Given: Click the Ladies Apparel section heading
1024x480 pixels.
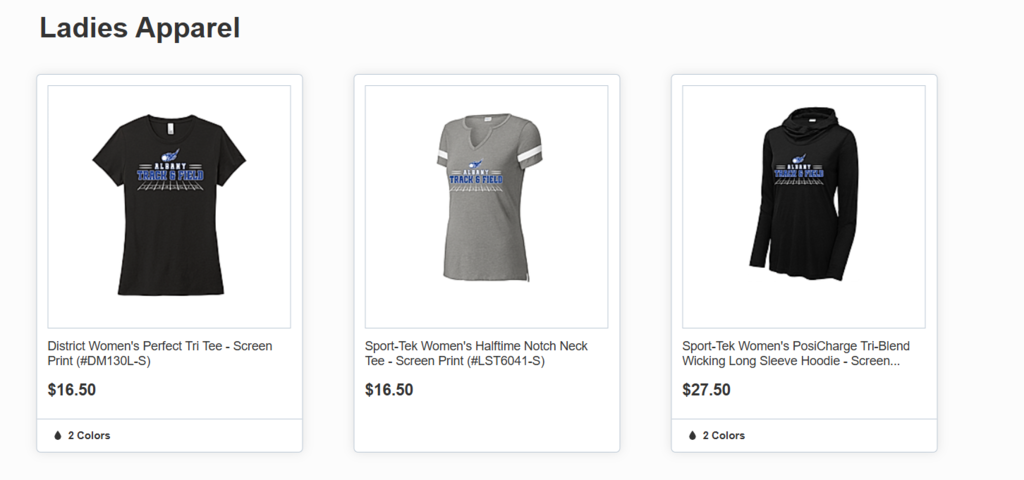Looking at the screenshot, I should pos(140,28).
